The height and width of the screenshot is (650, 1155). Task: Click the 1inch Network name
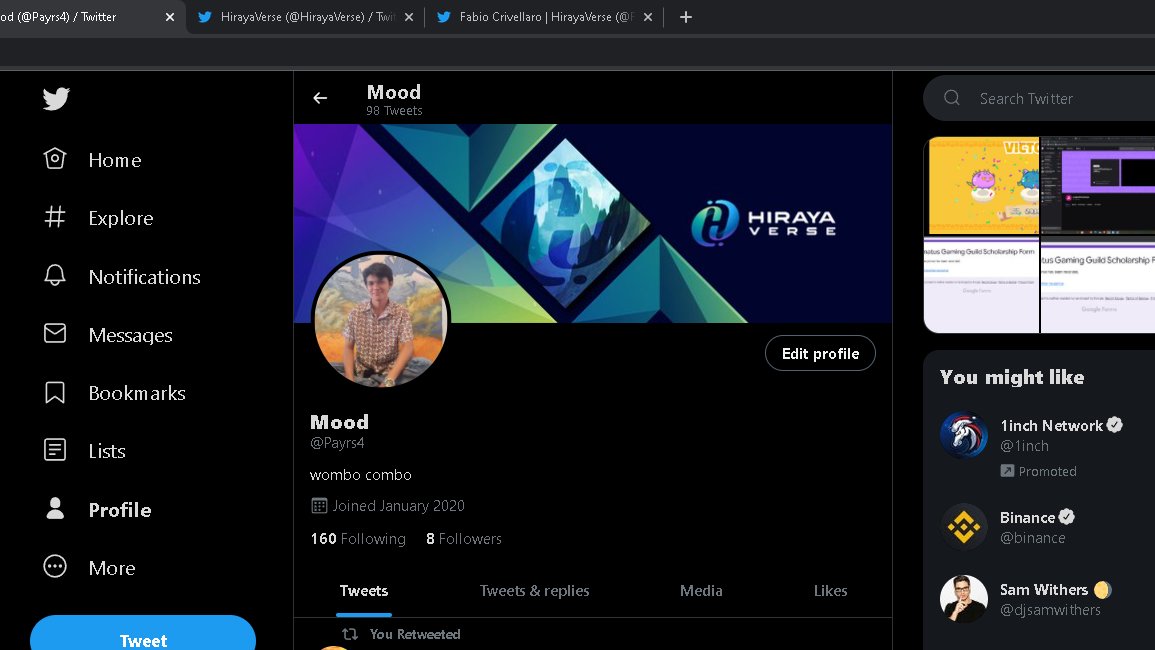coord(1051,425)
